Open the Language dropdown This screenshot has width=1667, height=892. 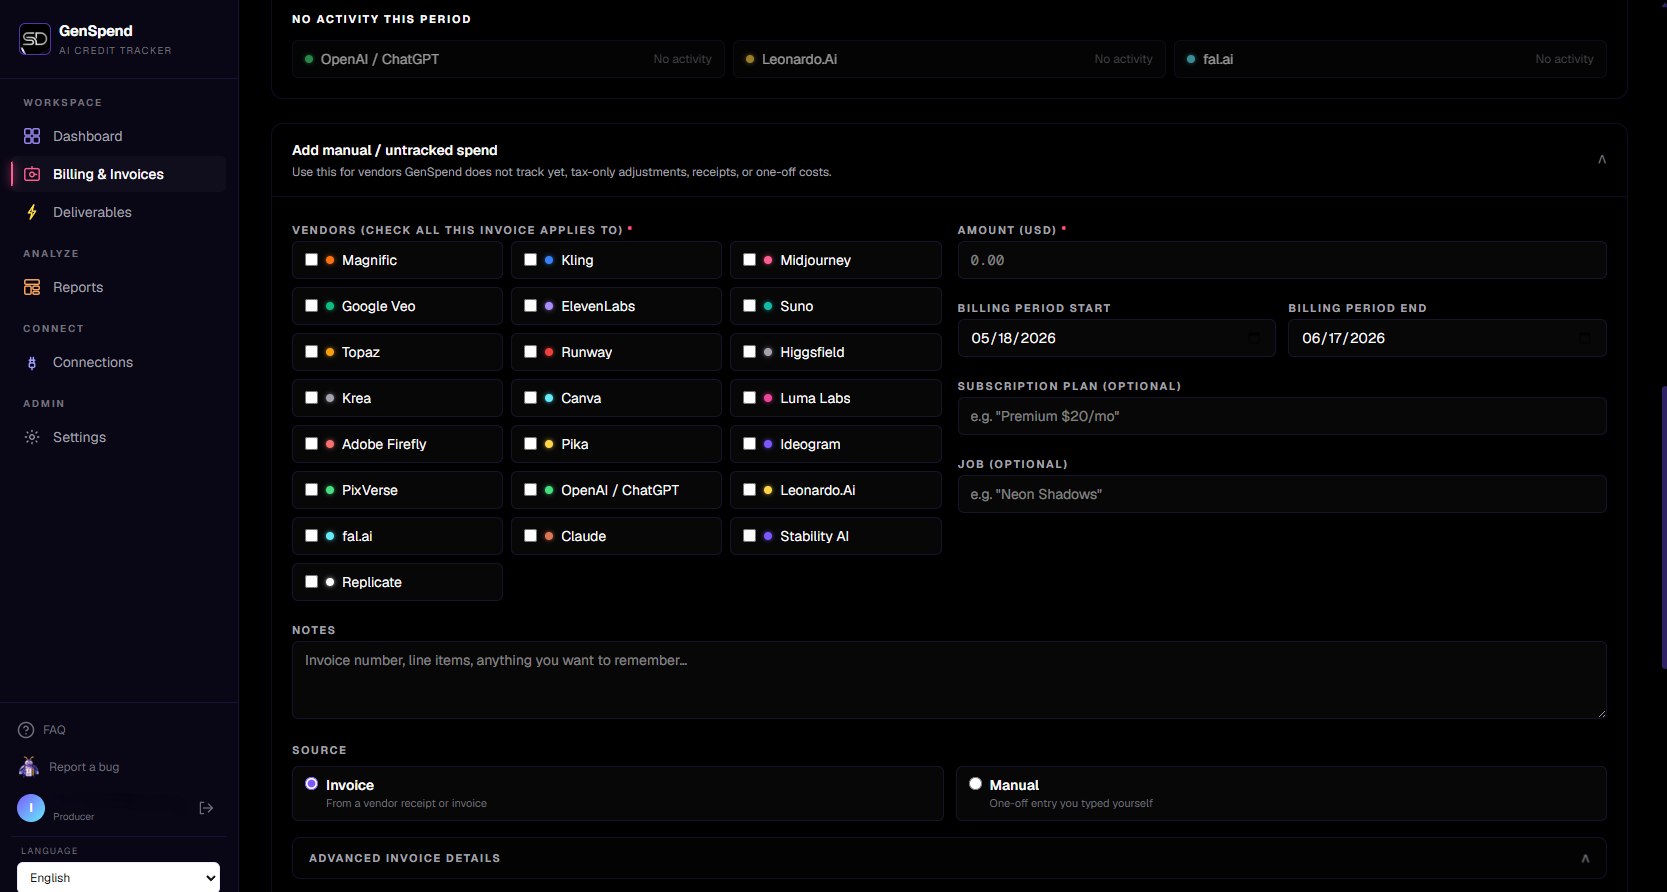118,878
